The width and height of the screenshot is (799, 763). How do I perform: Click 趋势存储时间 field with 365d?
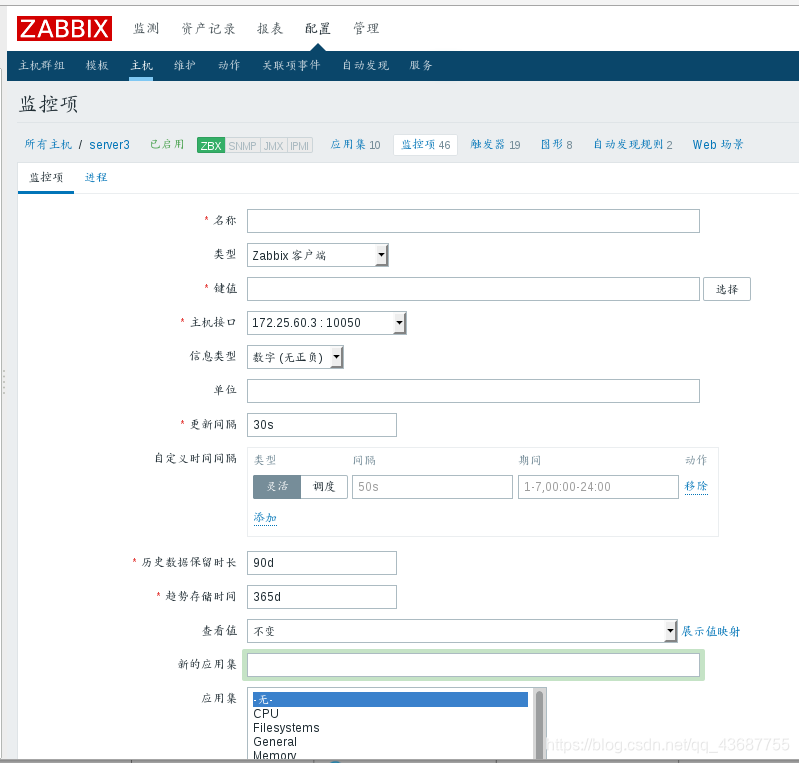(322, 597)
